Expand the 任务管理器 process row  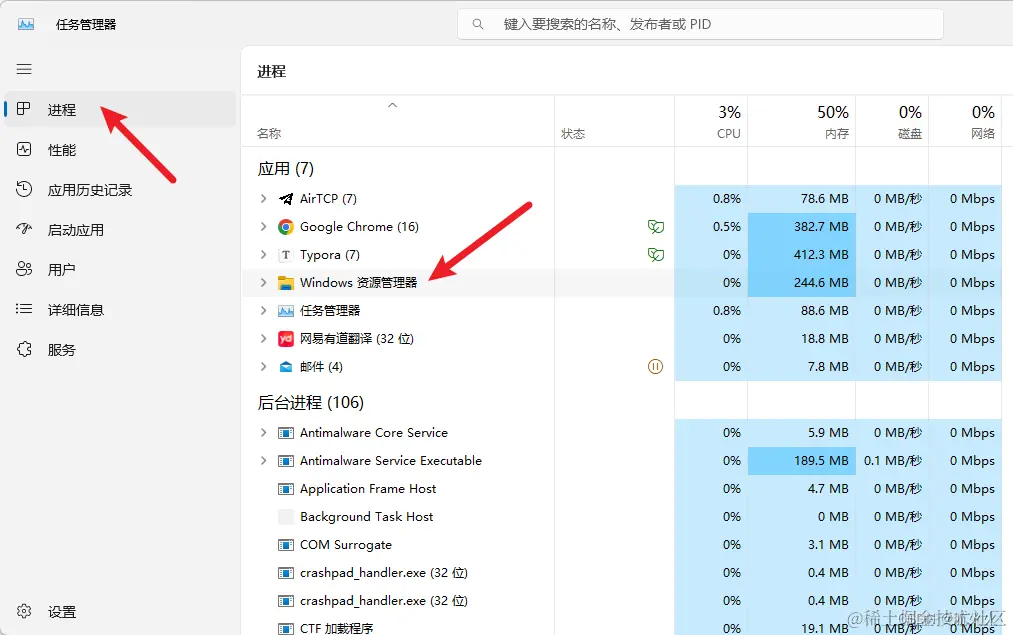(x=263, y=311)
